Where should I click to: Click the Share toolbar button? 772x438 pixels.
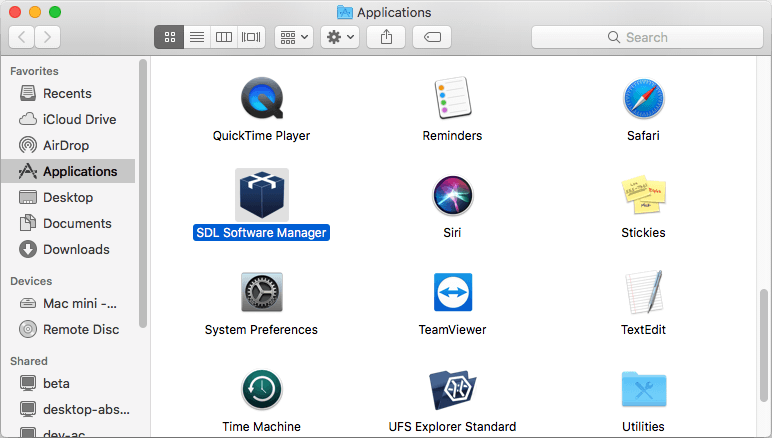coord(386,37)
